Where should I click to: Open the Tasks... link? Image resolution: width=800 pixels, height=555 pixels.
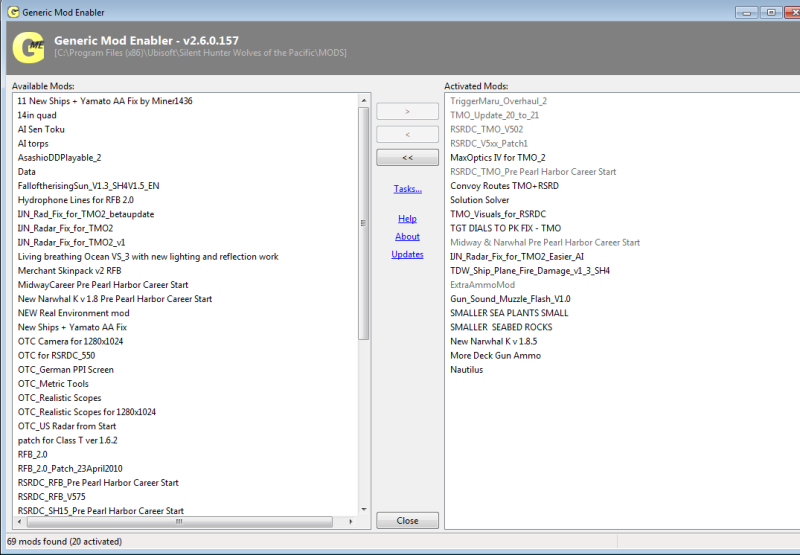[407, 189]
